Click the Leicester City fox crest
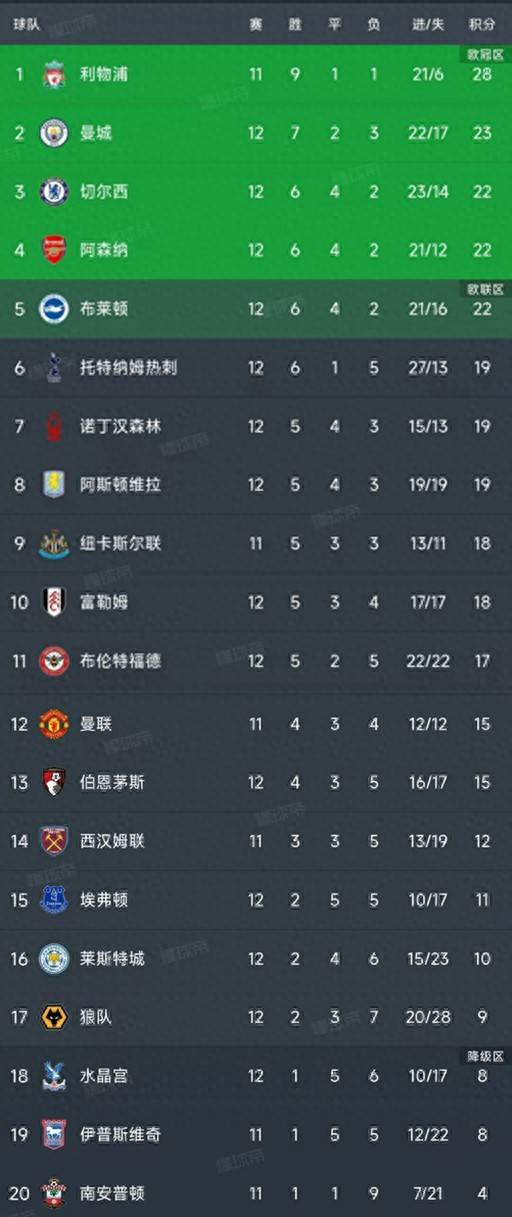This screenshot has height=1217, width=512. [54, 959]
